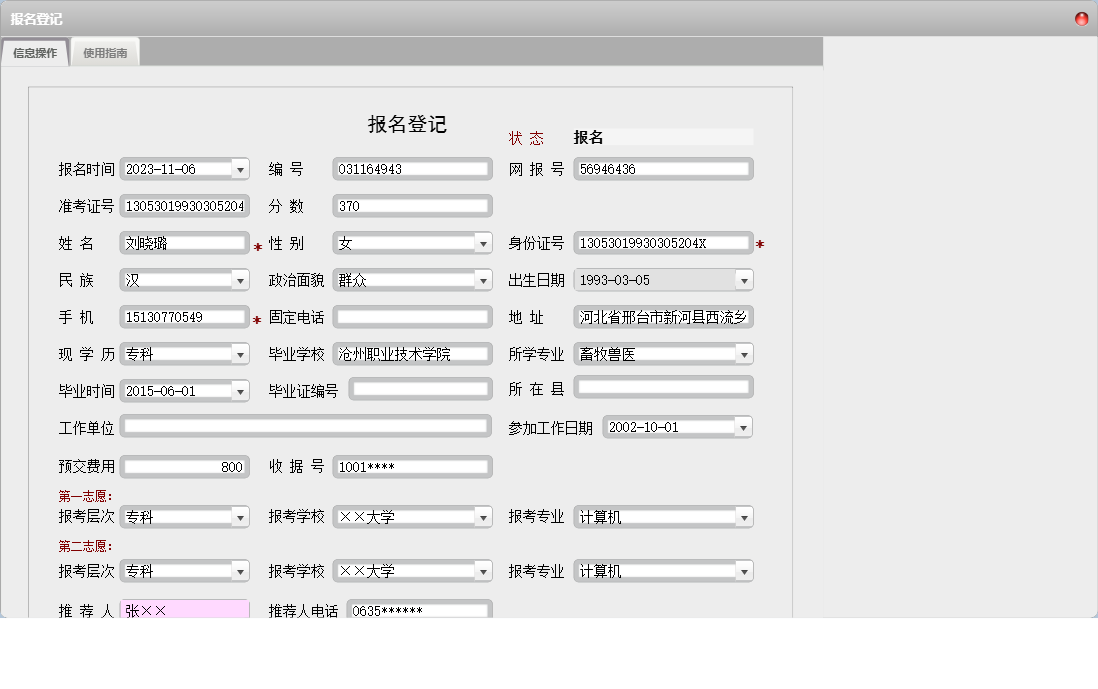Click the empty 工作单位 field
The height and width of the screenshot is (689, 1098).
tap(305, 426)
